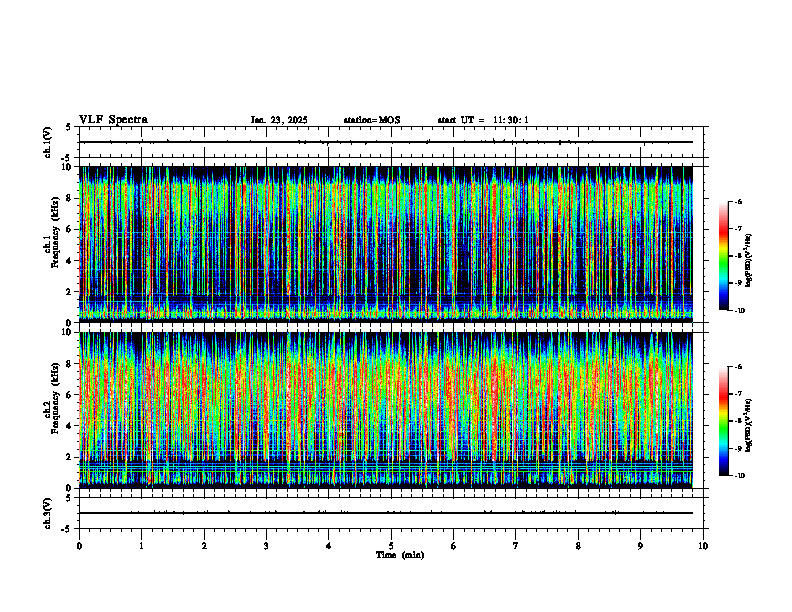Image resolution: width=792 pixels, height=612 pixels.
Task: Click time axis tick label "1"
Action: click(x=141, y=546)
